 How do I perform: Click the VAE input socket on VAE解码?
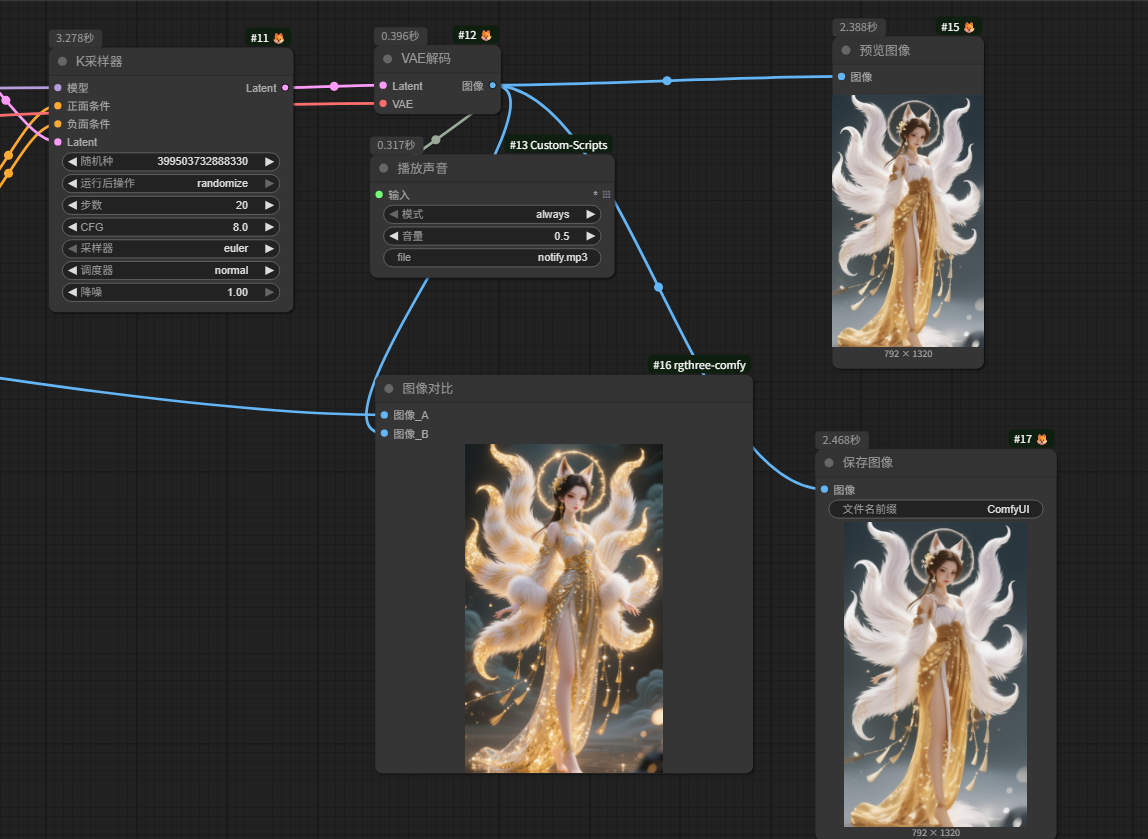pos(384,104)
